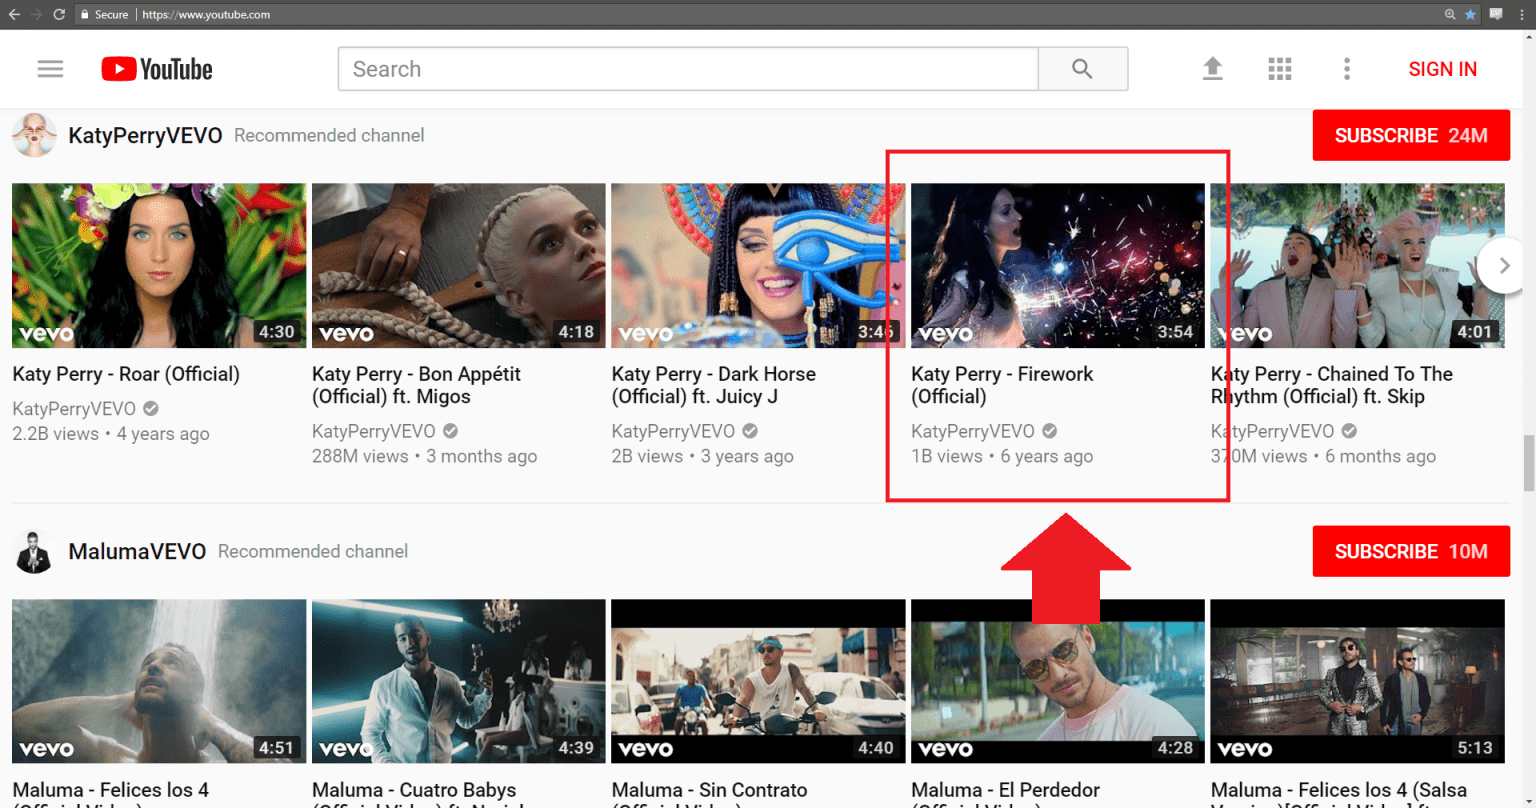Open the three-dot settings menu

point(1347,69)
